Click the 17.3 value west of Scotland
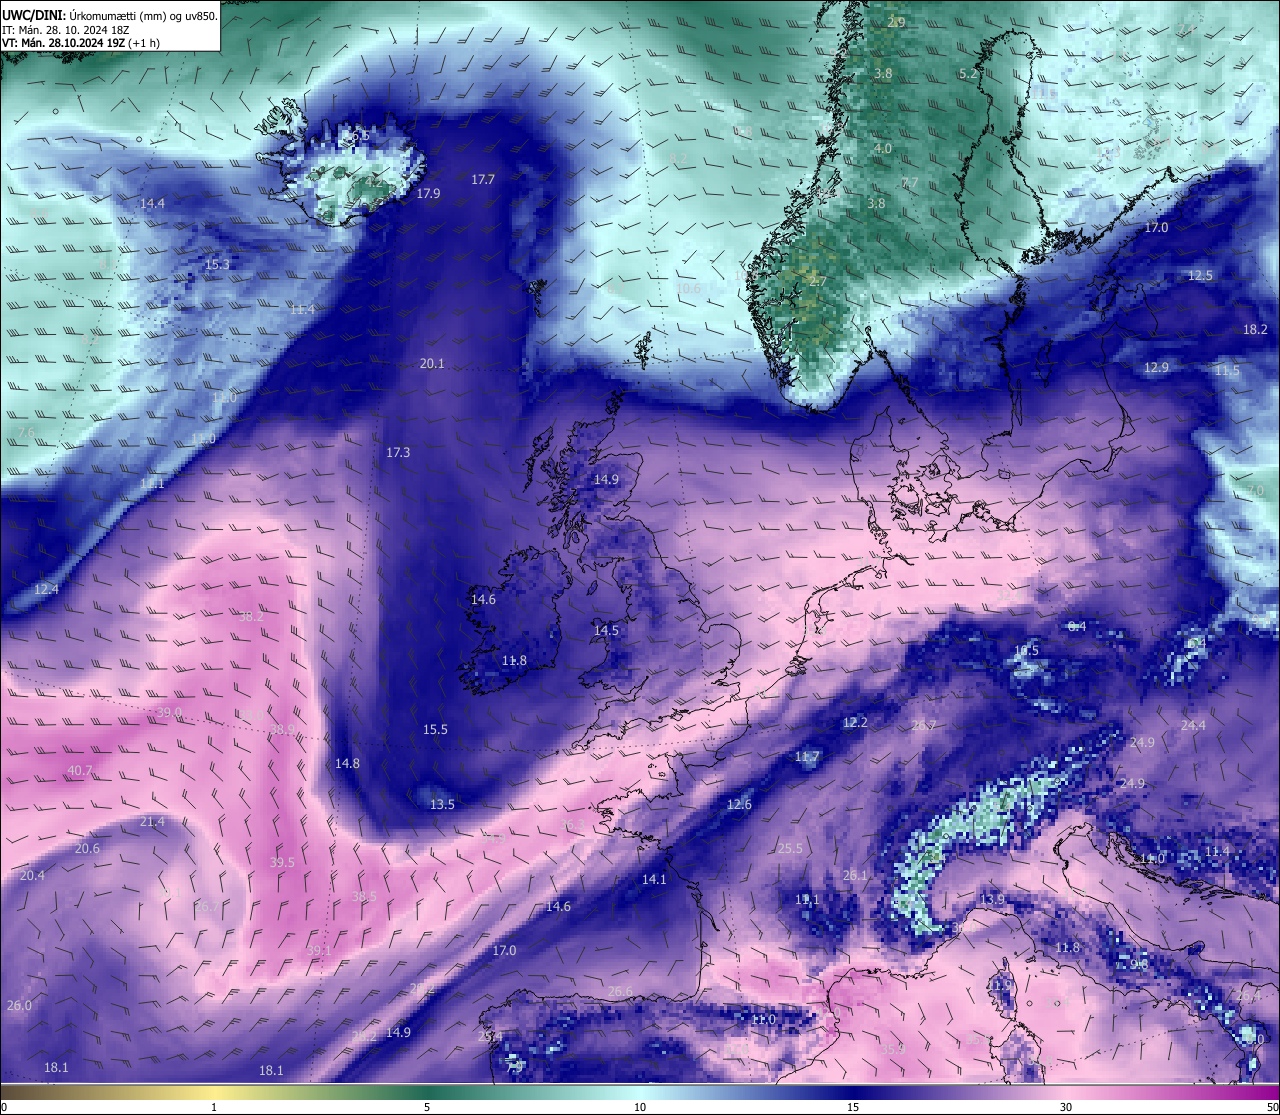The image size is (1280, 1115). (398, 452)
